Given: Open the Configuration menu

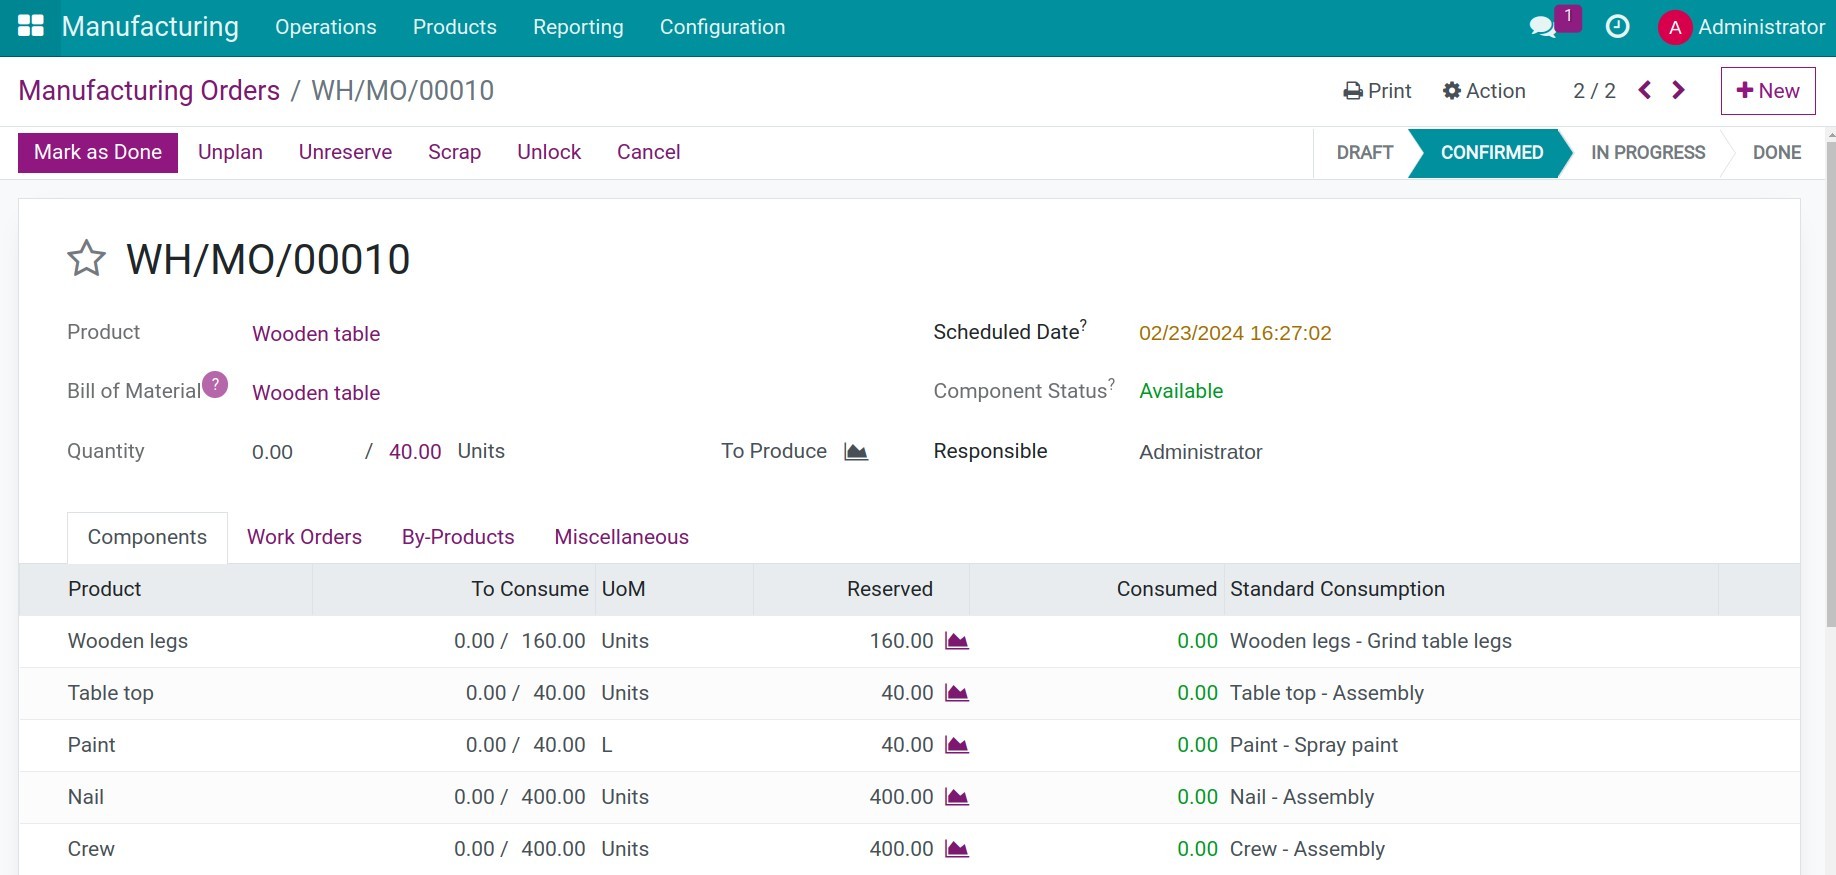Looking at the screenshot, I should 722,27.
